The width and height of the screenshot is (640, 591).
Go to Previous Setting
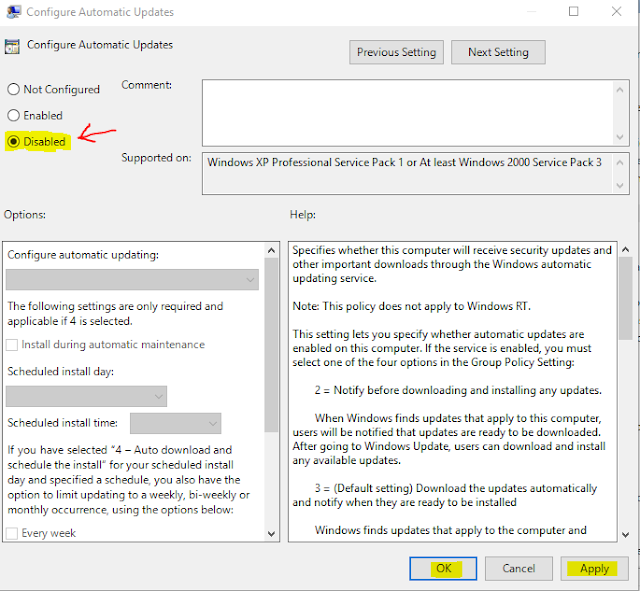tap(396, 52)
